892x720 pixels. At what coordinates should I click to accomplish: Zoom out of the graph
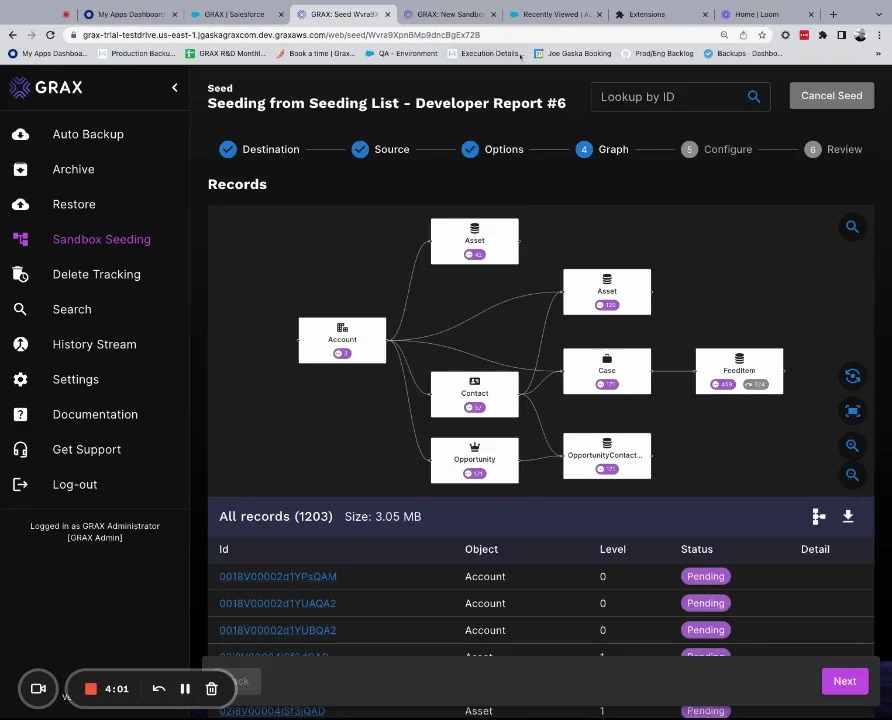tap(852, 475)
